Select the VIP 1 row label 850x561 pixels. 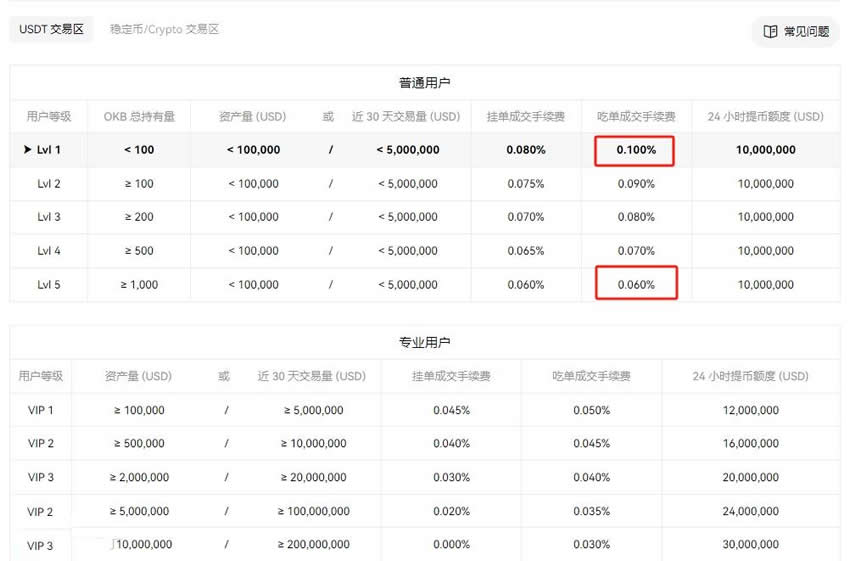pyautogui.click(x=41, y=410)
